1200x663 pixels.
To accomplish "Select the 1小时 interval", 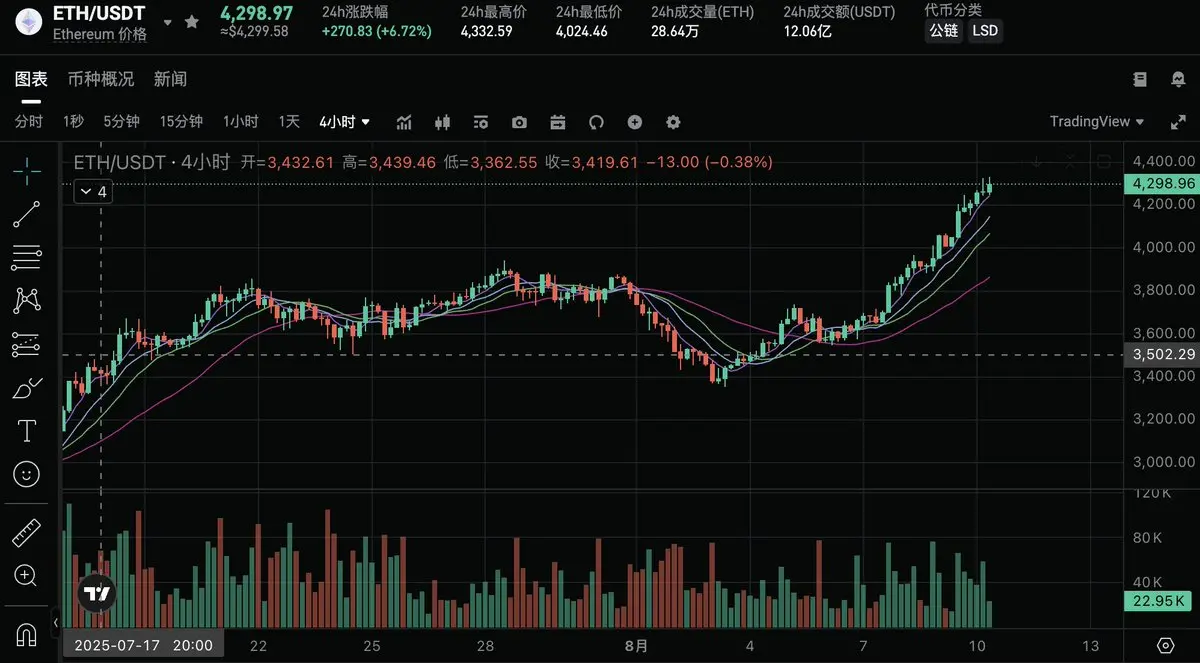I will pyautogui.click(x=241, y=122).
